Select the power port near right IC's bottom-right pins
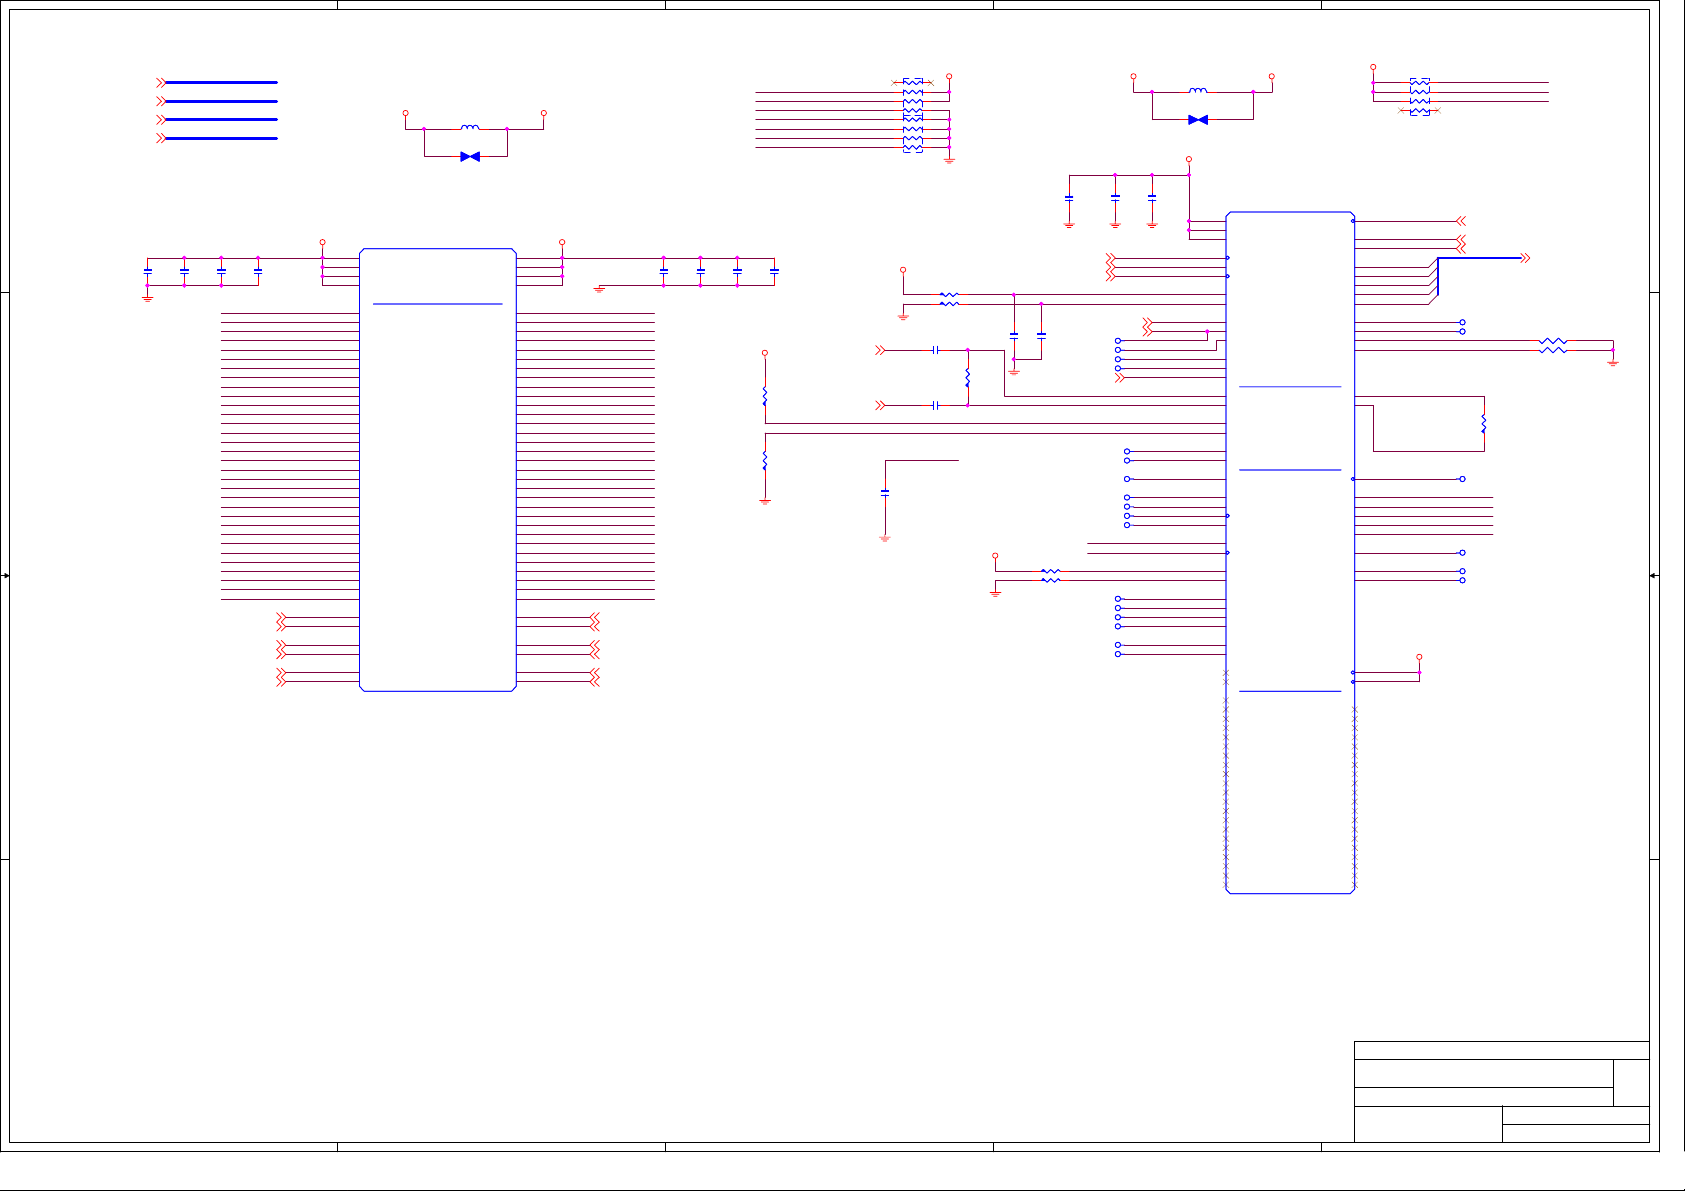 (x=1419, y=657)
